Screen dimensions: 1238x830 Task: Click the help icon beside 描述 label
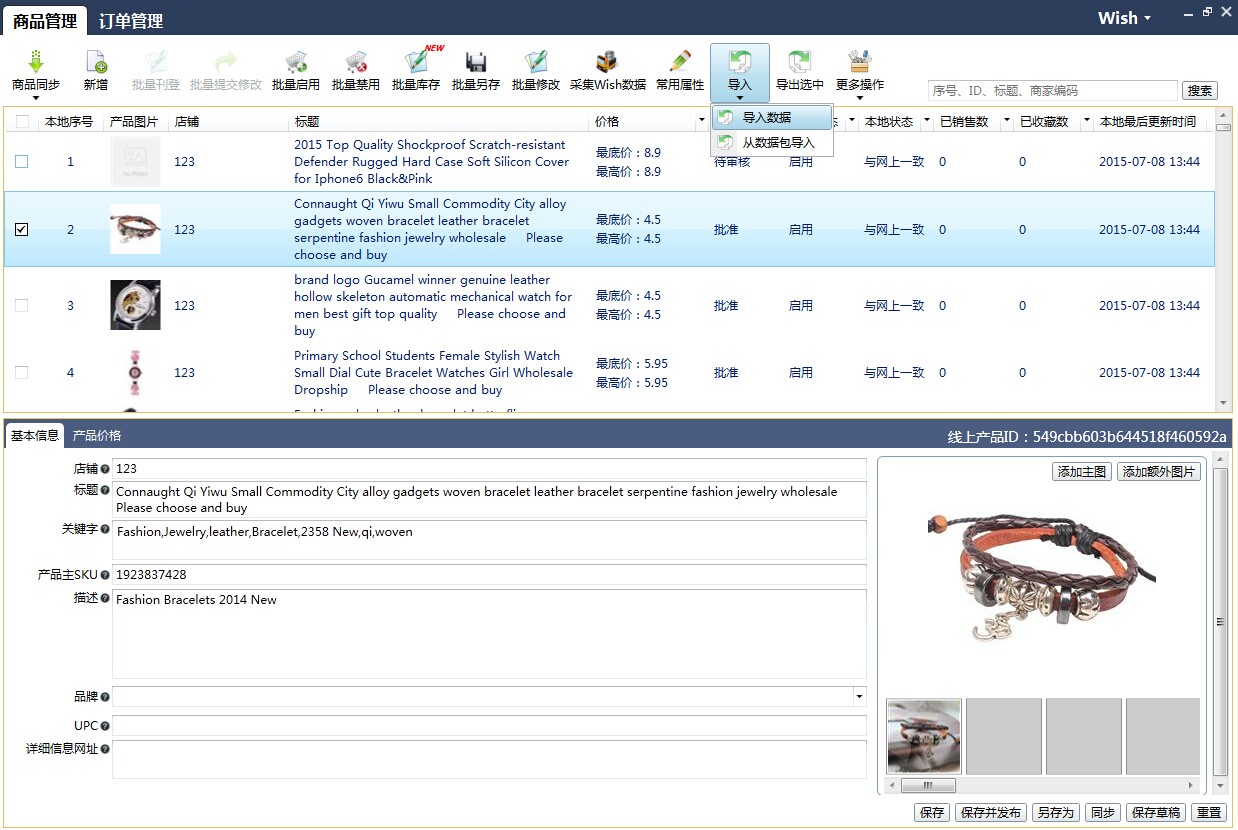coord(105,598)
